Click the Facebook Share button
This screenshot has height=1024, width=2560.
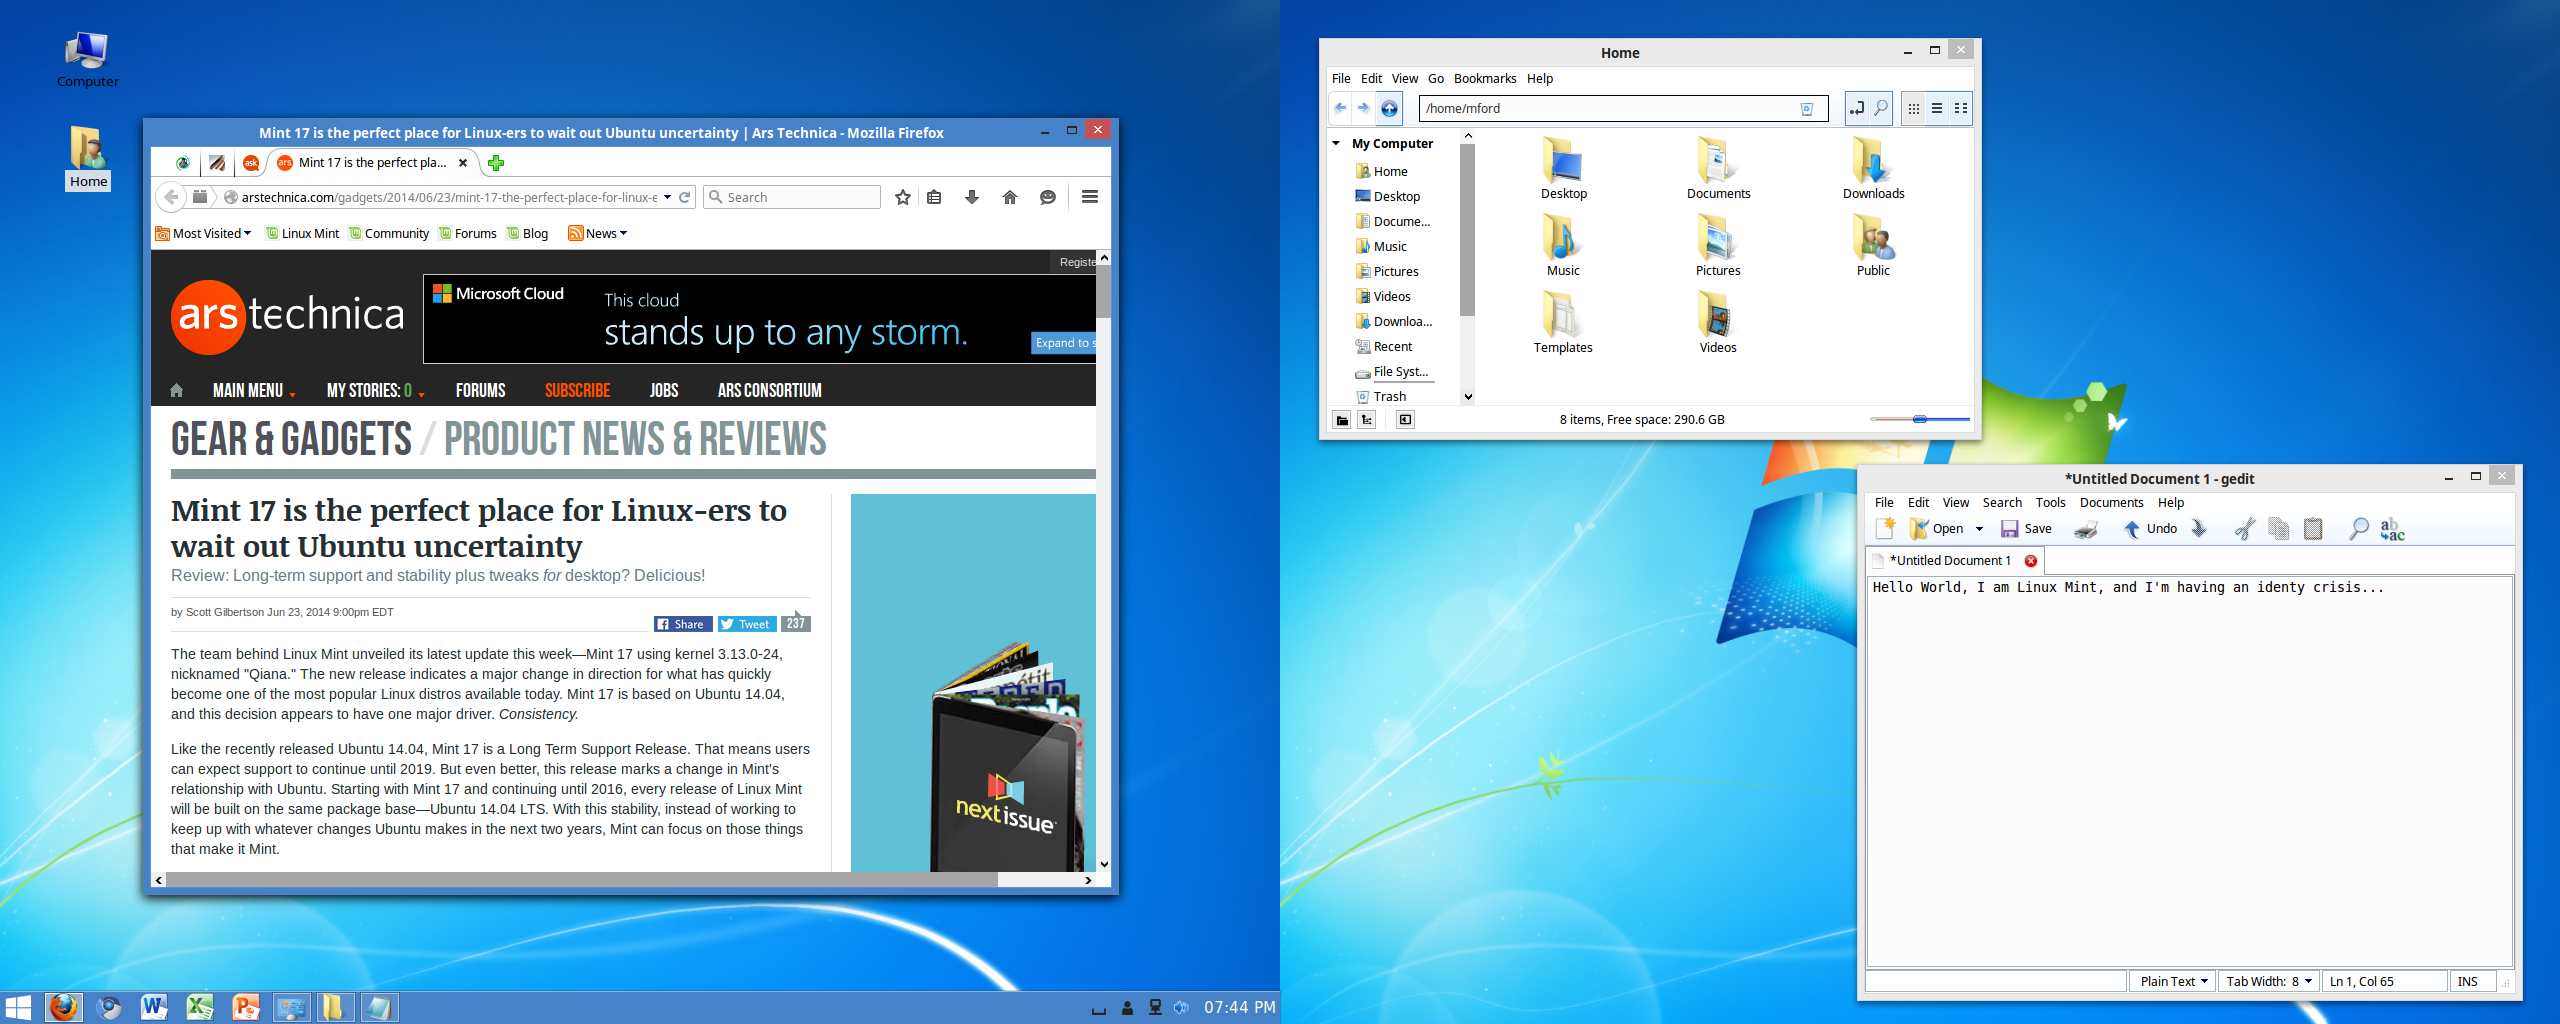tap(682, 624)
